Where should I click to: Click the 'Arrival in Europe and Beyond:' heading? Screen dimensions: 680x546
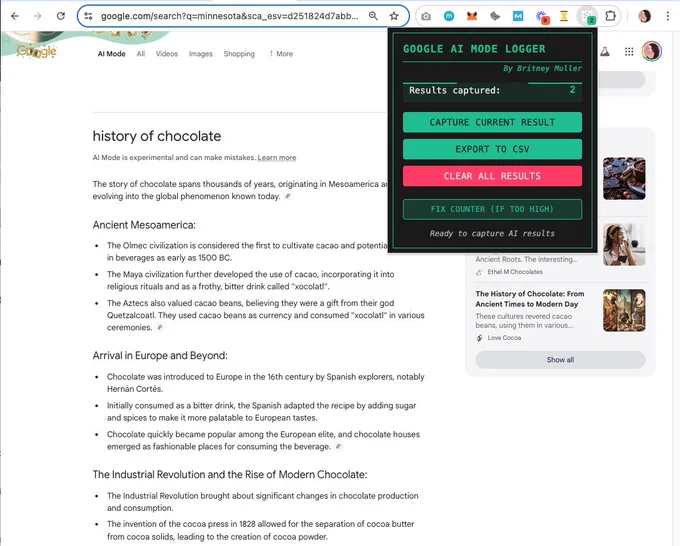click(160, 356)
